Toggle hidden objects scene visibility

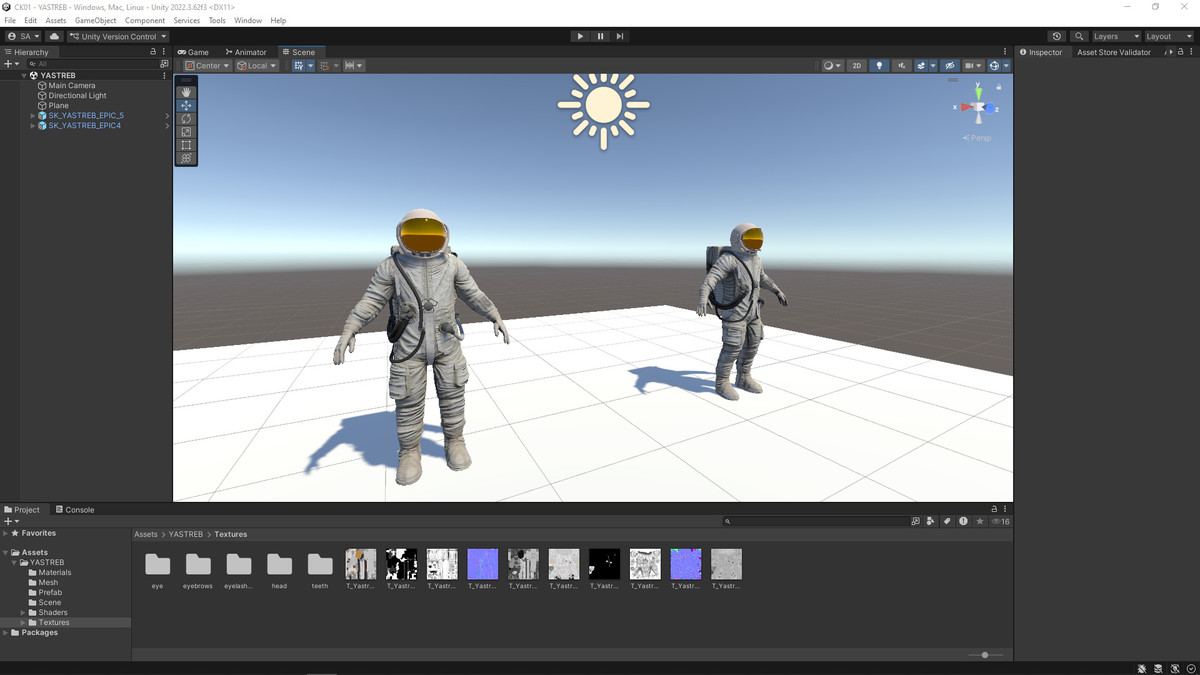[x=950, y=66]
